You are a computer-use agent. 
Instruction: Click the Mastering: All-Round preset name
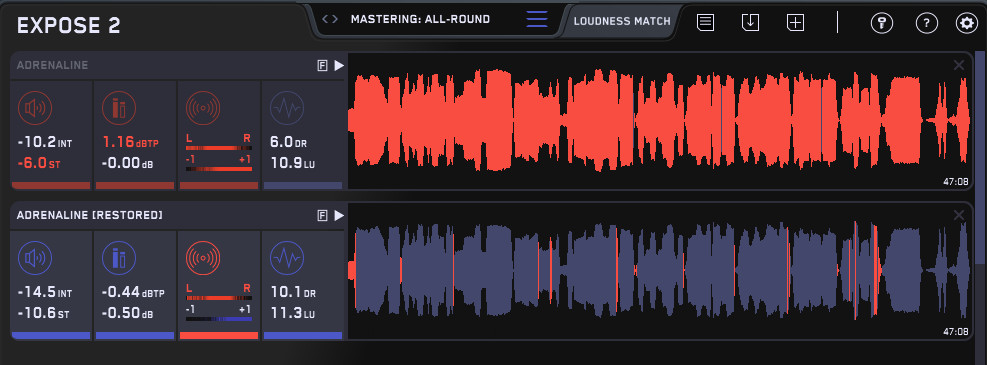click(x=420, y=19)
